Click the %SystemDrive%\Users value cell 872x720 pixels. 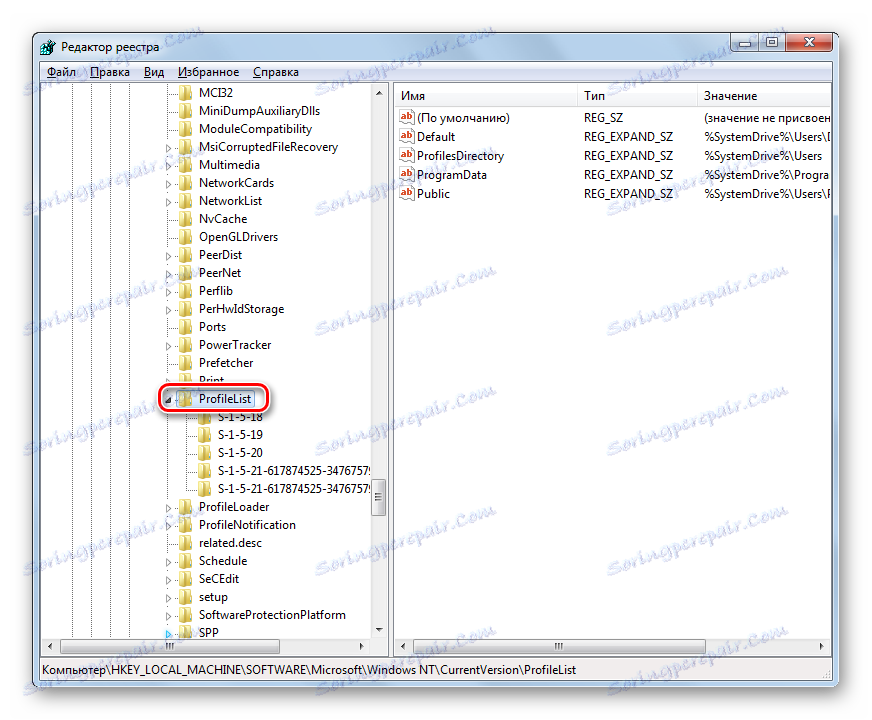pyautogui.click(x=763, y=156)
